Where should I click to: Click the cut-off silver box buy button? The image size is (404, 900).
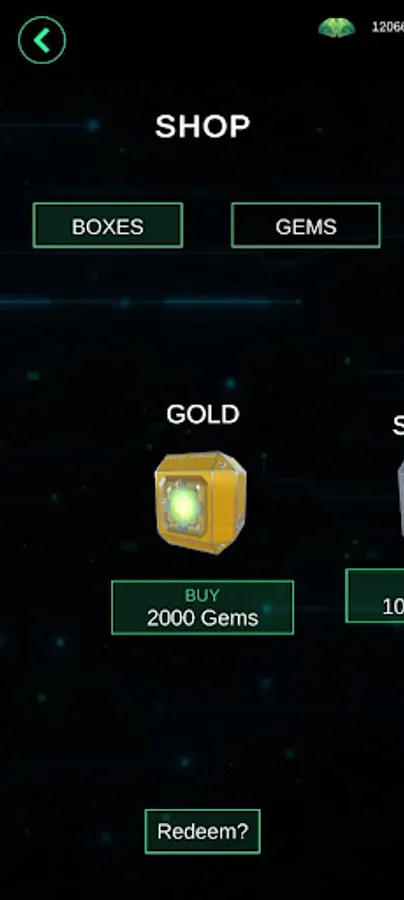[x=375, y=596]
